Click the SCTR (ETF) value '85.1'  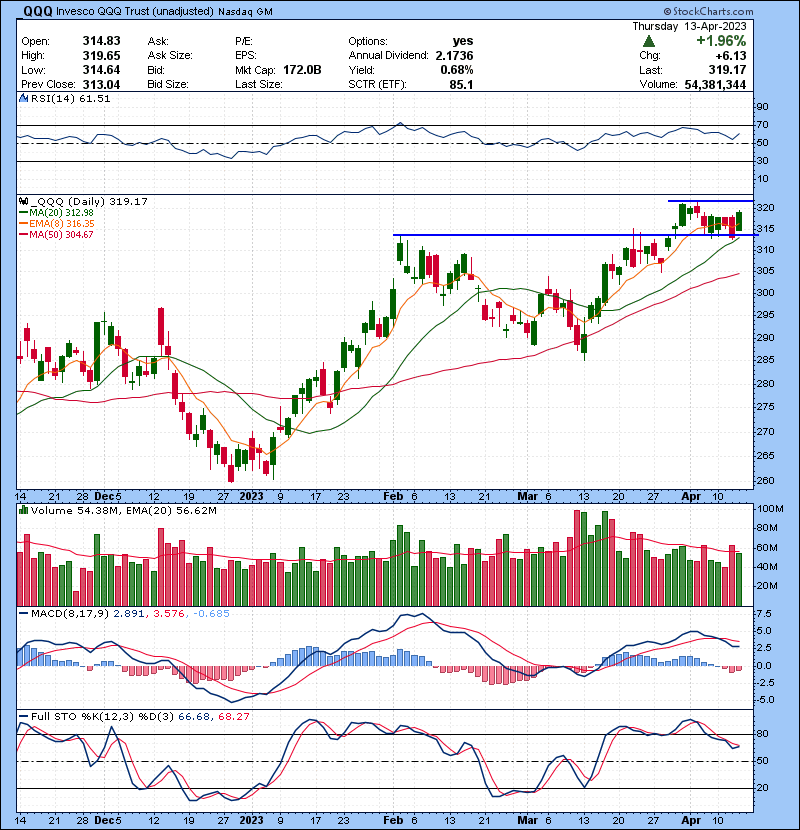pos(461,84)
